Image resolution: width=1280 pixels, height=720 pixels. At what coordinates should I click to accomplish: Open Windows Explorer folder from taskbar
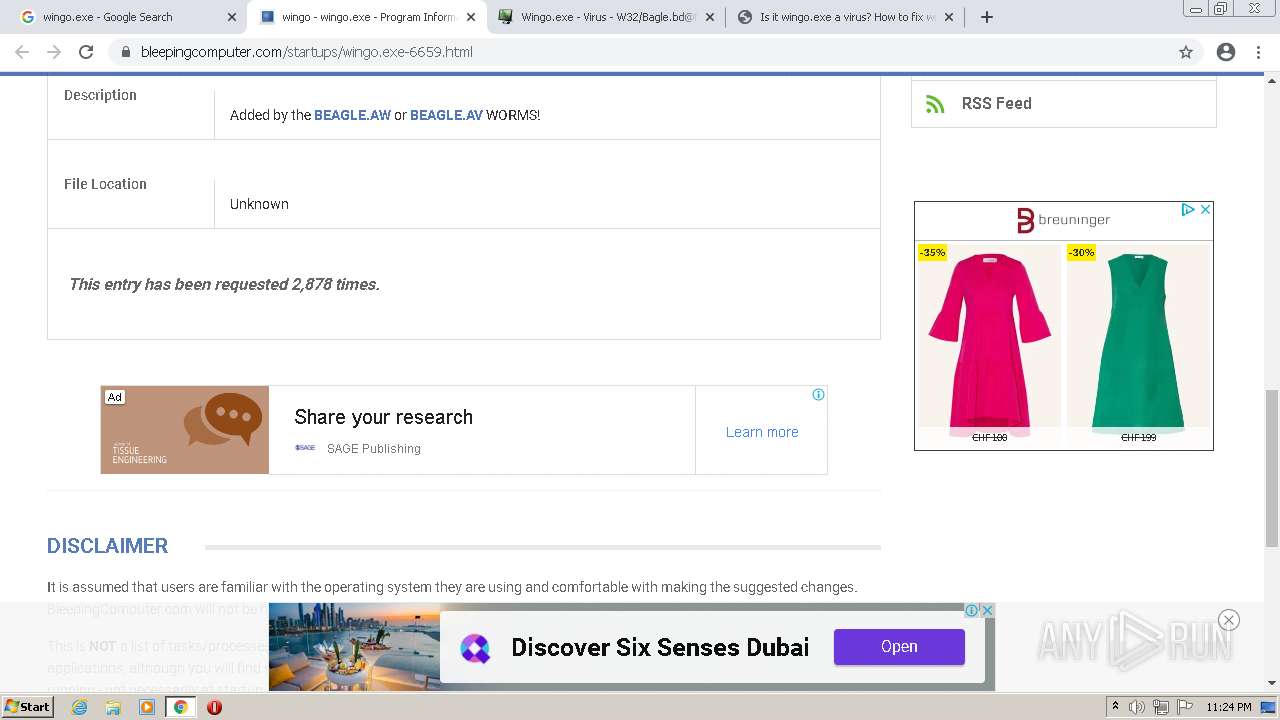(x=113, y=707)
